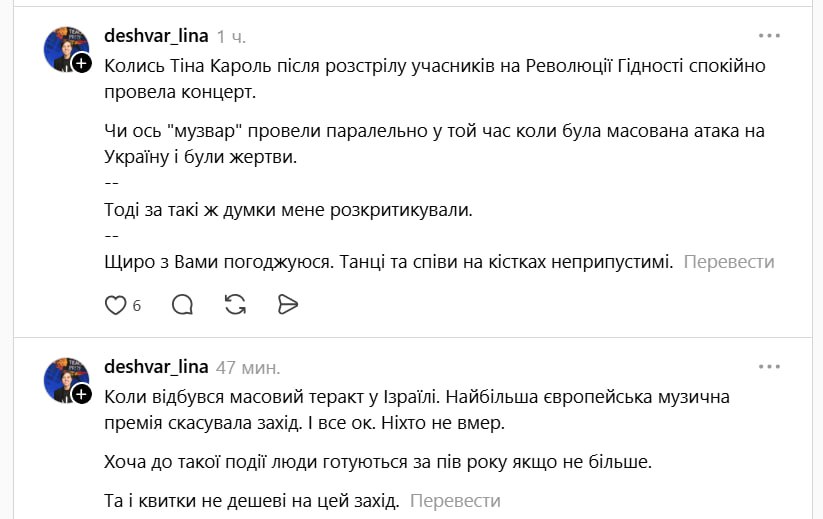
Task: Open the second post's profile avatar
Action: point(64,379)
